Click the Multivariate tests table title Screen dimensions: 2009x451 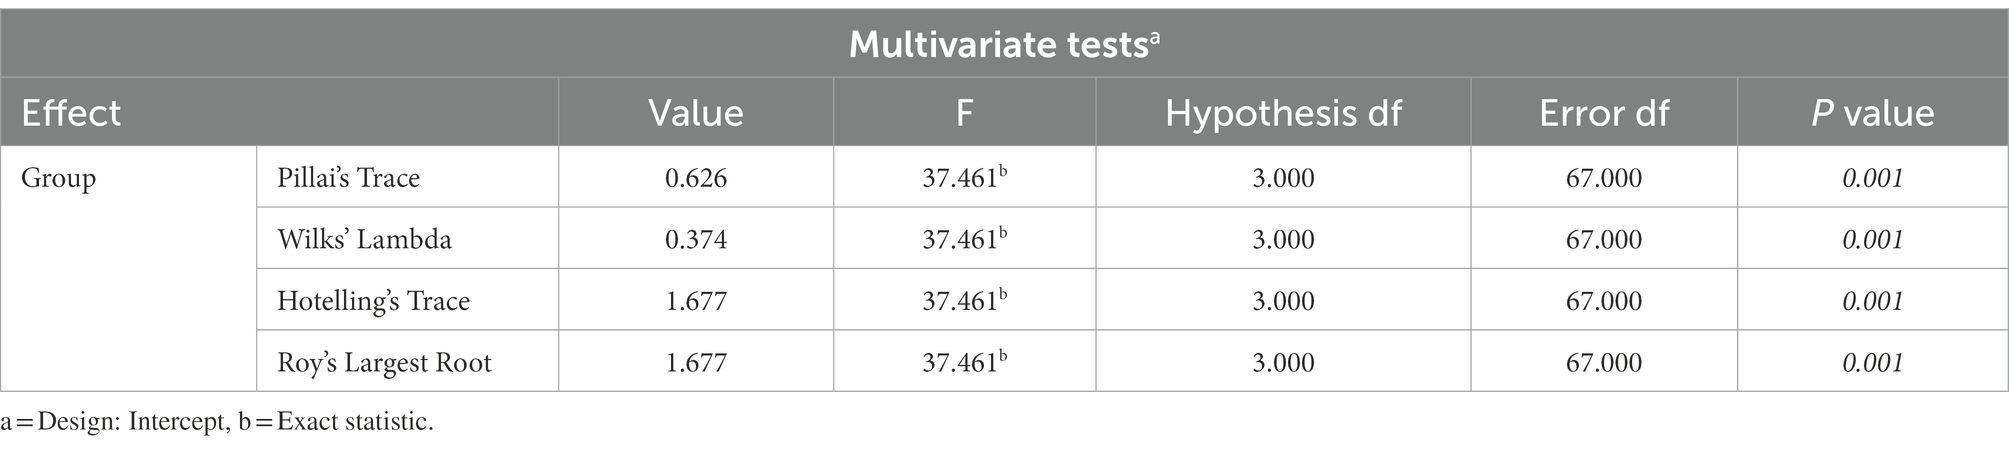tap(1004, 45)
